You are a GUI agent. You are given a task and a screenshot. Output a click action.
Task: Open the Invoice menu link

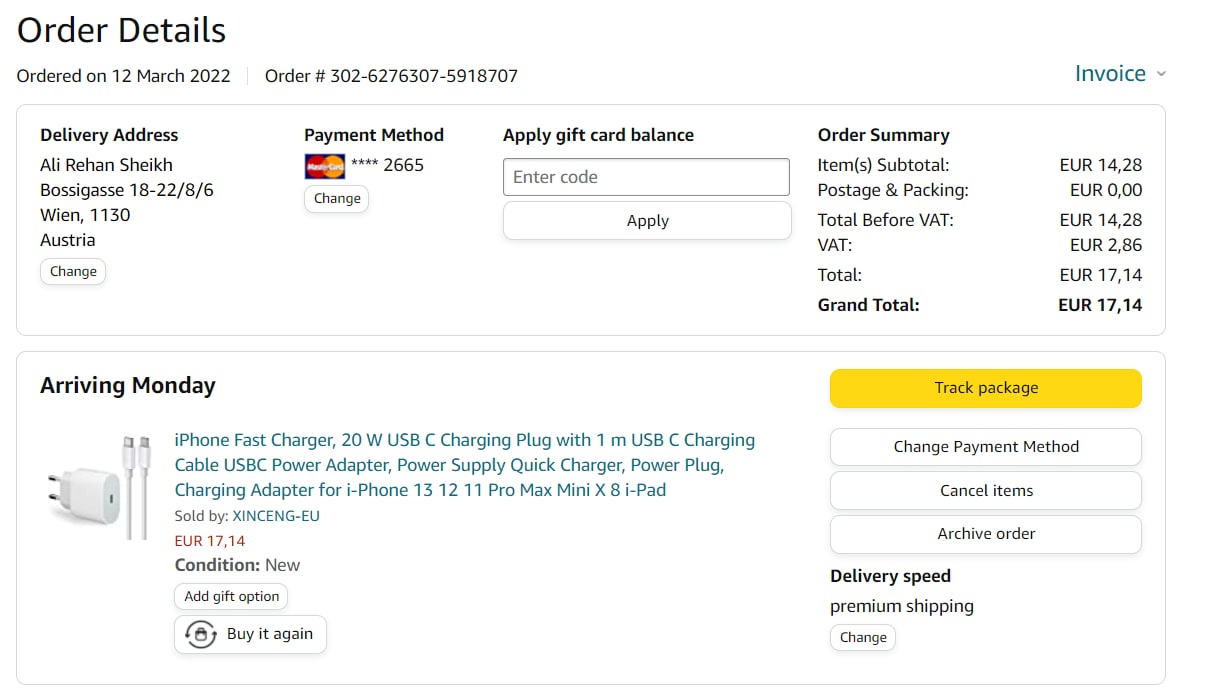(1110, 74)
